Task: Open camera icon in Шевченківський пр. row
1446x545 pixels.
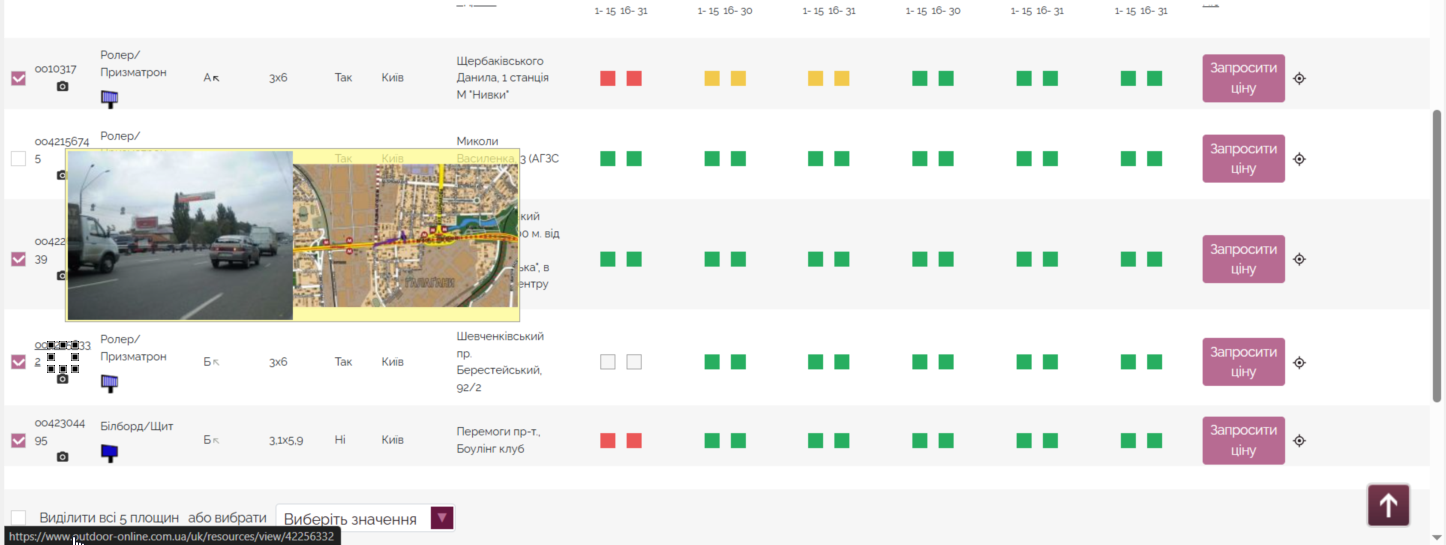Action: (x=62, y=379)
